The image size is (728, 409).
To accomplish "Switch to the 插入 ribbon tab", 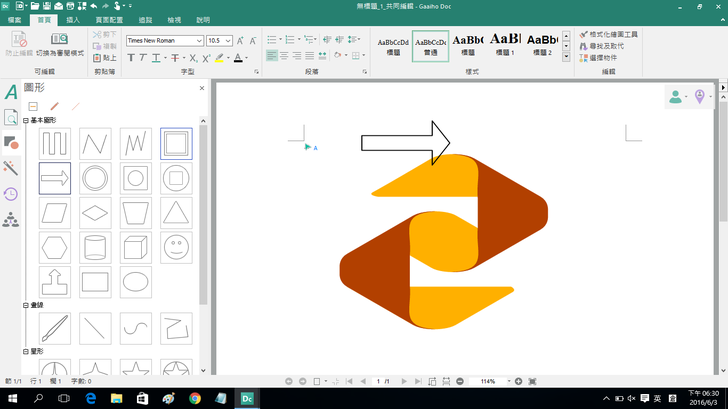I will pyautogui.click(x=73, y=20).
